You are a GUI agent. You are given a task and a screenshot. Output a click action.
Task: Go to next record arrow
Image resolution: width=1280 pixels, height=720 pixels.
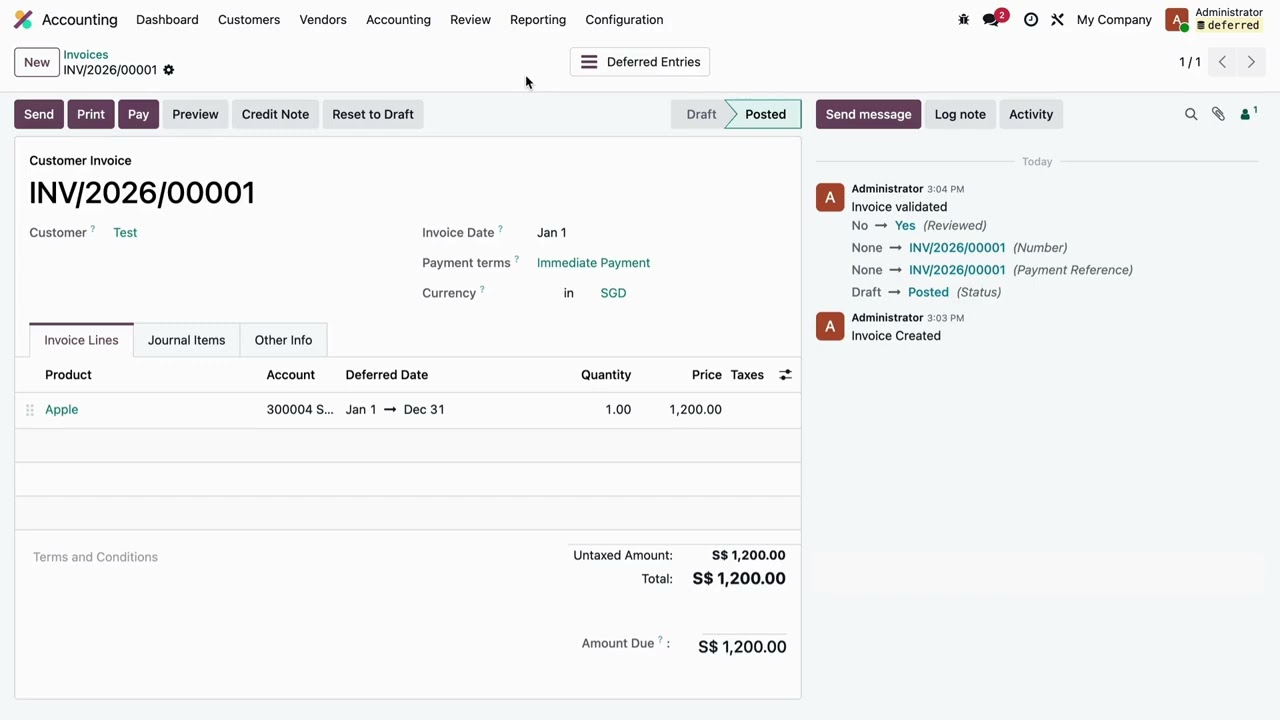(x=1250, y=62)
